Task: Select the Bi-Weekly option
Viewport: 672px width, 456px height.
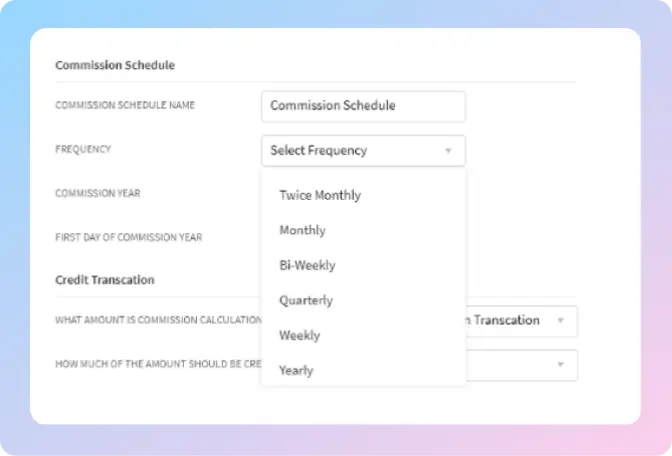Action: [307, 265]
